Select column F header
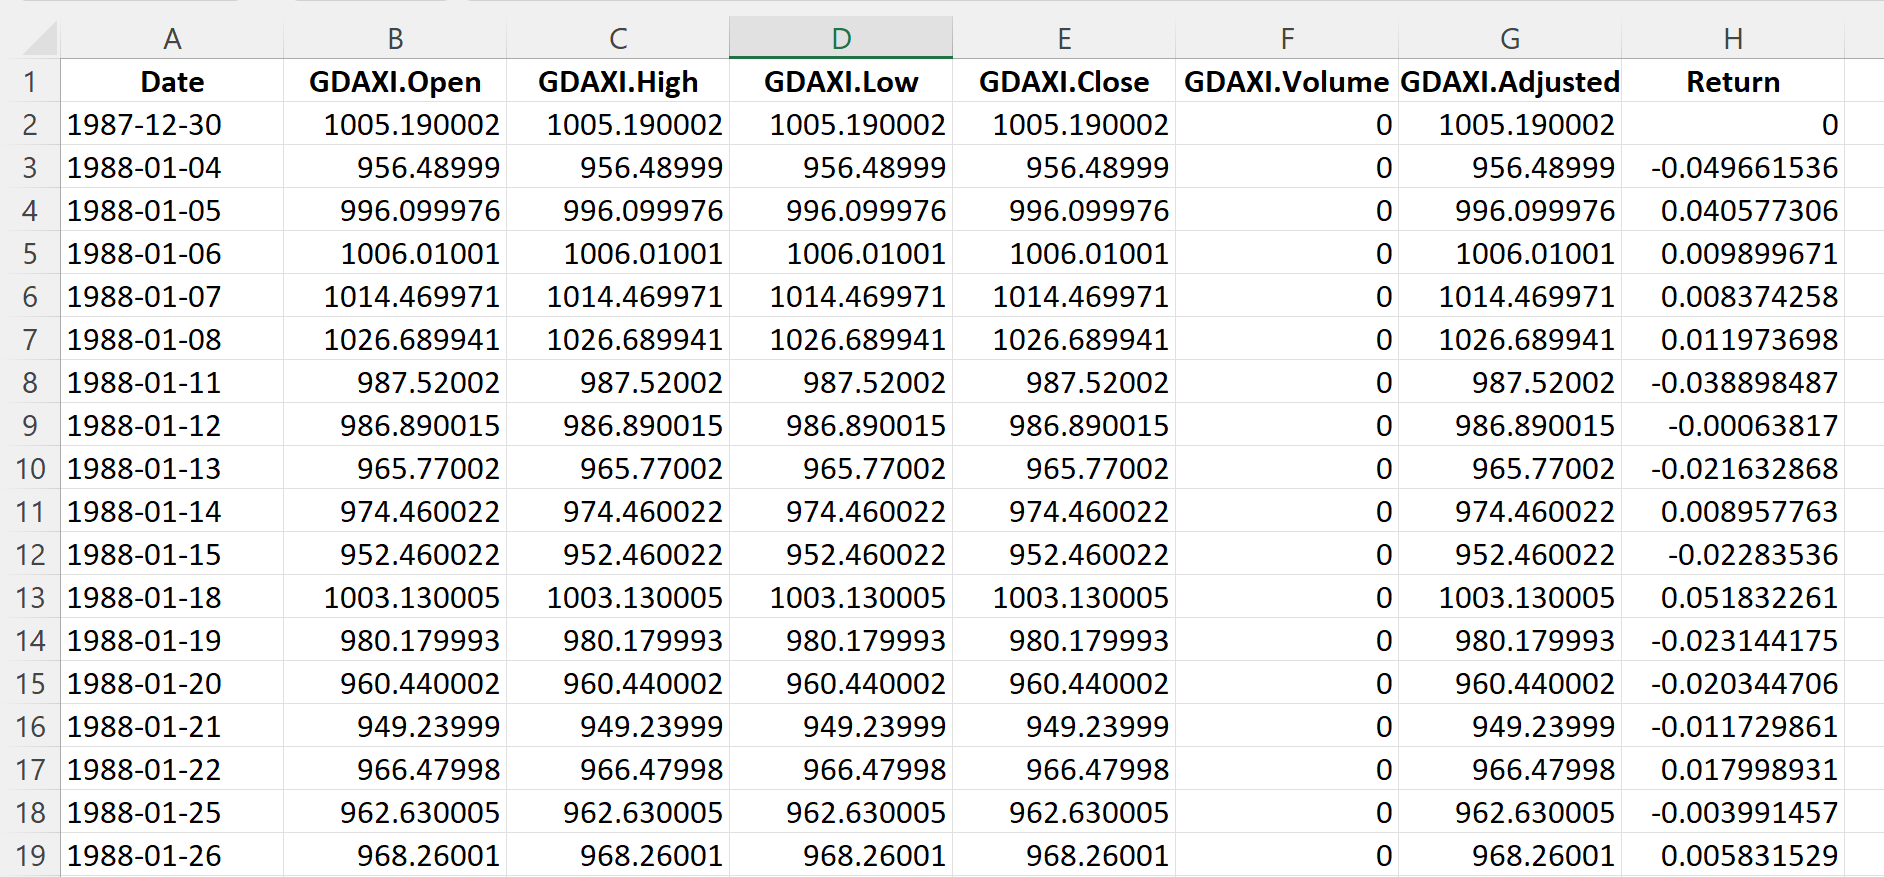 click(x=1287, y=39)
